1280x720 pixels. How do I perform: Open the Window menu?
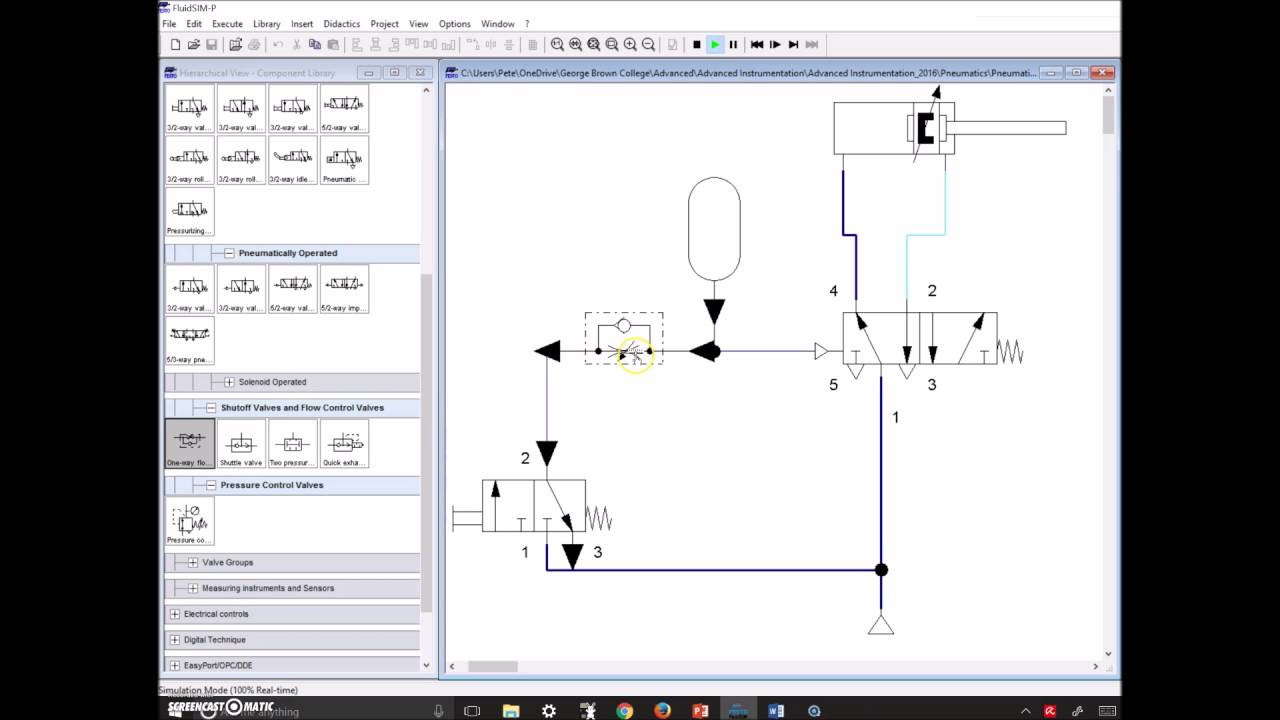pyautogui.click(x=498, y=24)
